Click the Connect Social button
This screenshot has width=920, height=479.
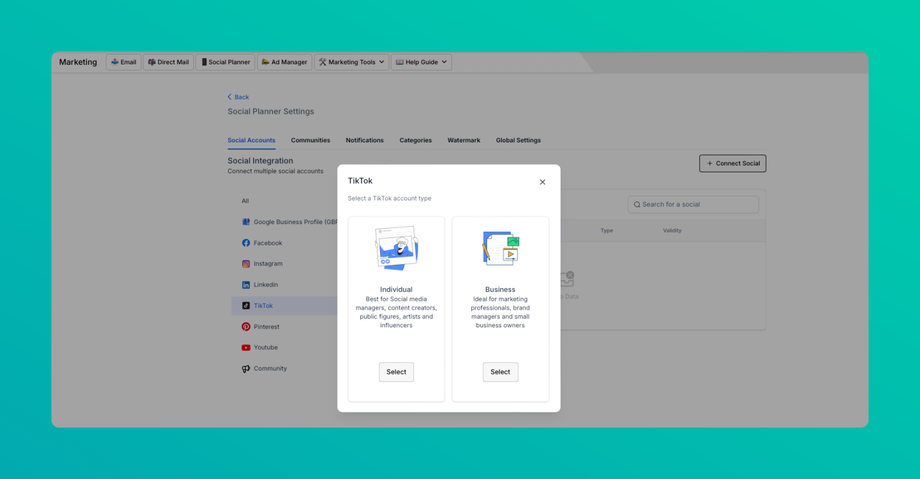732,163
